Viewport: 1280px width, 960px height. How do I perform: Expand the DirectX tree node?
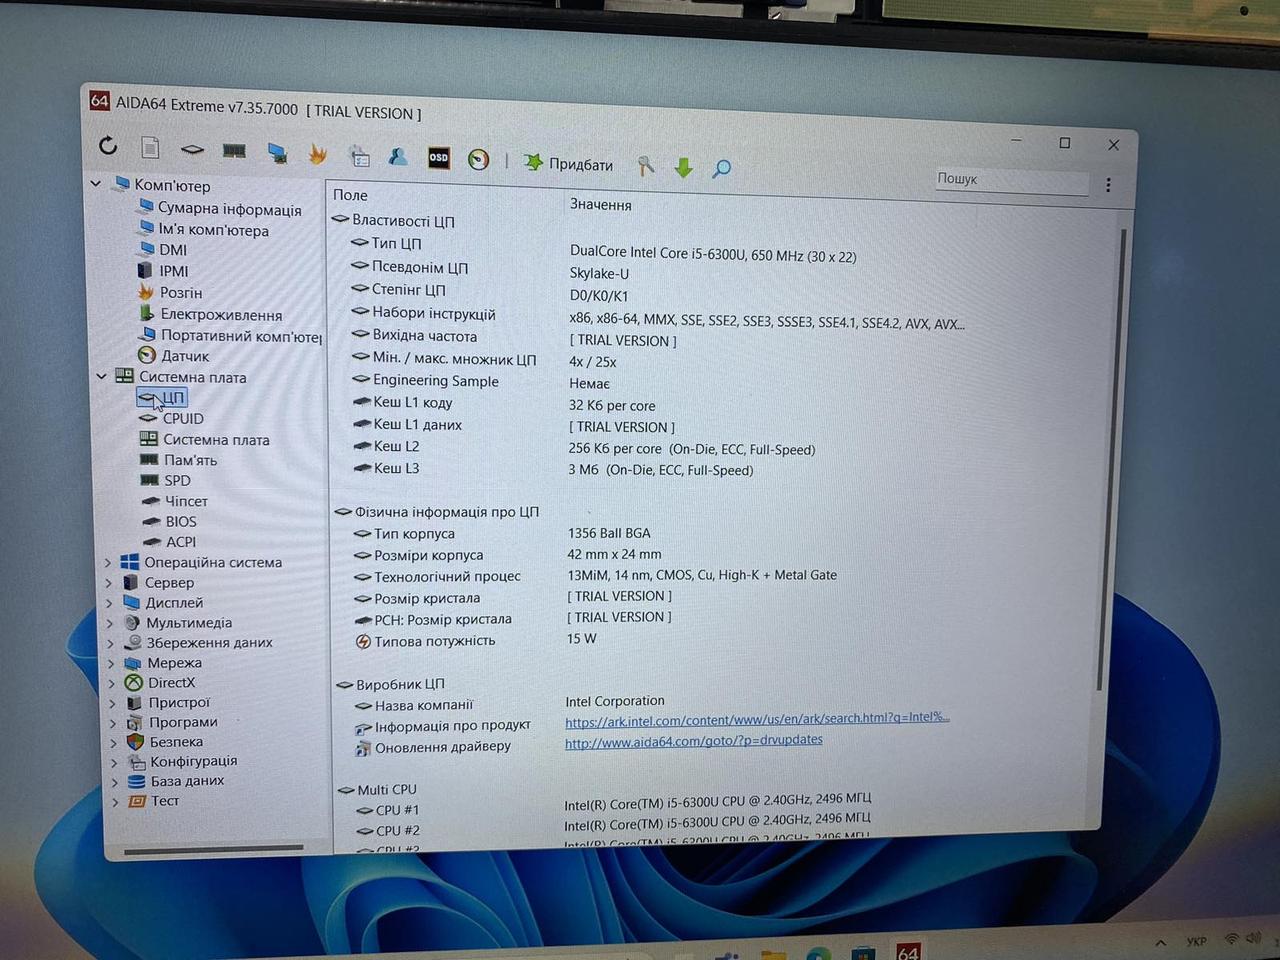click(x=112, y=682)
